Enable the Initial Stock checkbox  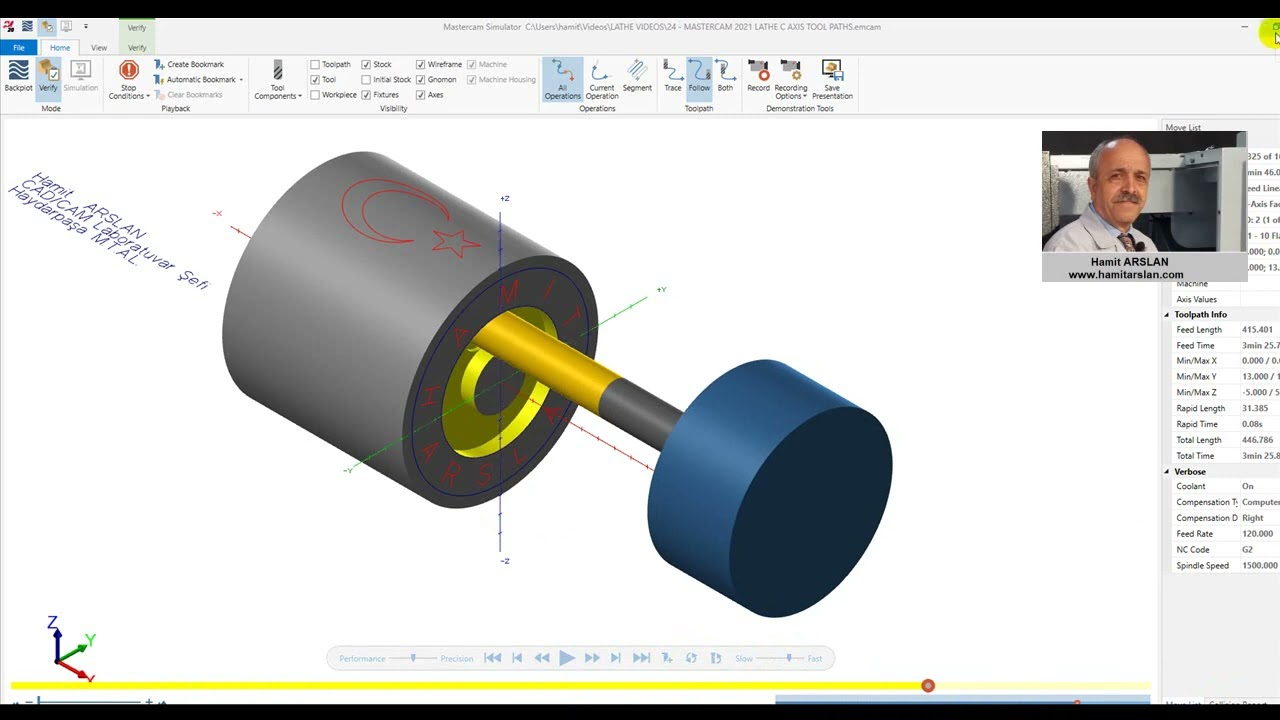(x=366, y=79)
